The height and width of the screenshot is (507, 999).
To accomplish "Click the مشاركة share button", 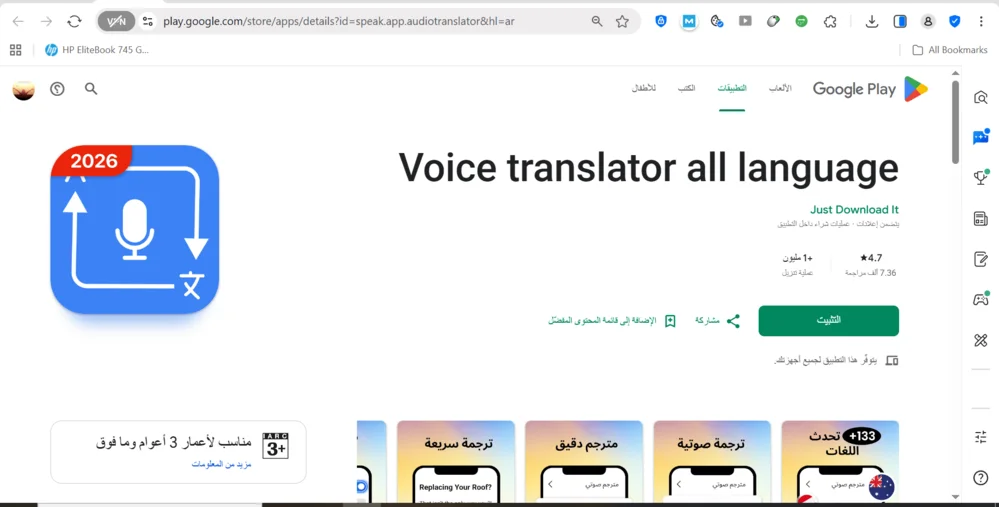I will 718,321.
